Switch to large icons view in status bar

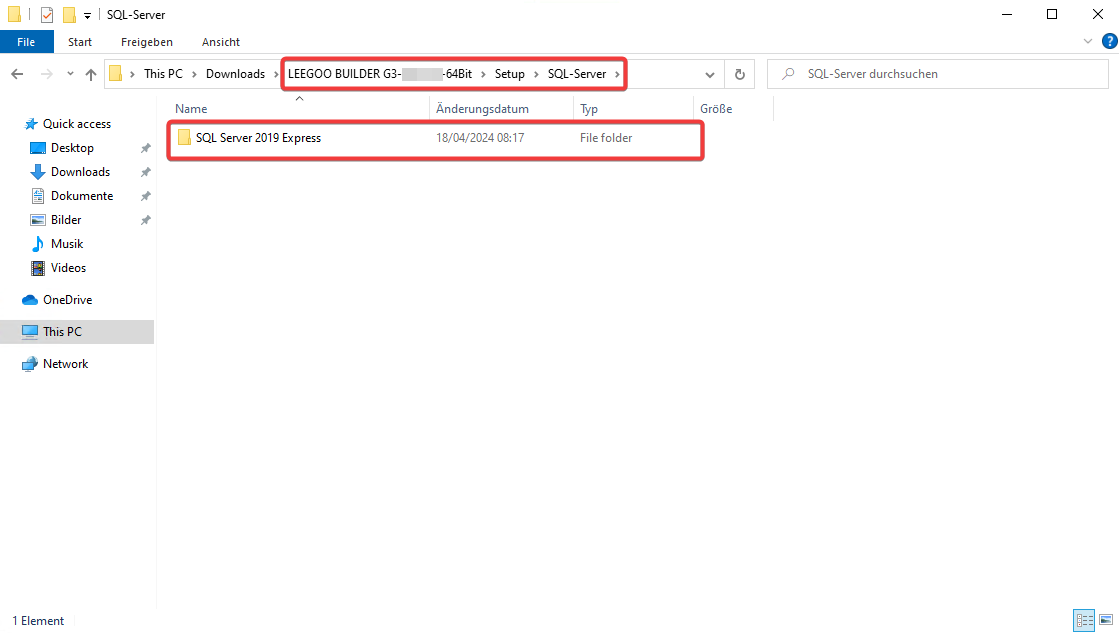[1106, 620]
